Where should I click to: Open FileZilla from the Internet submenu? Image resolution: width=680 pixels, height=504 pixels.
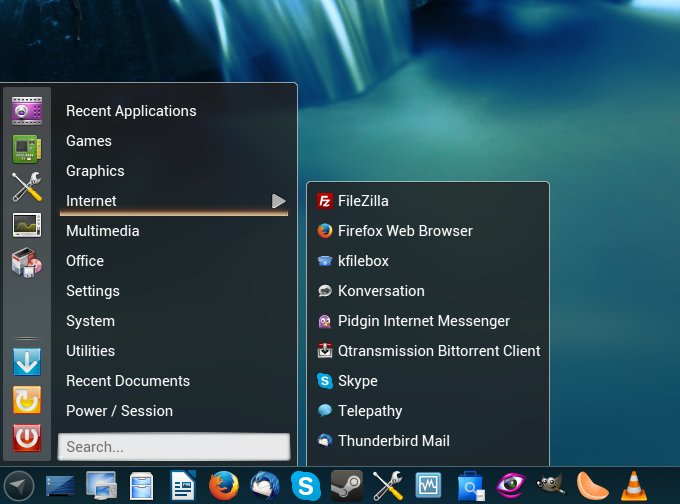click(x=428, y=201)
